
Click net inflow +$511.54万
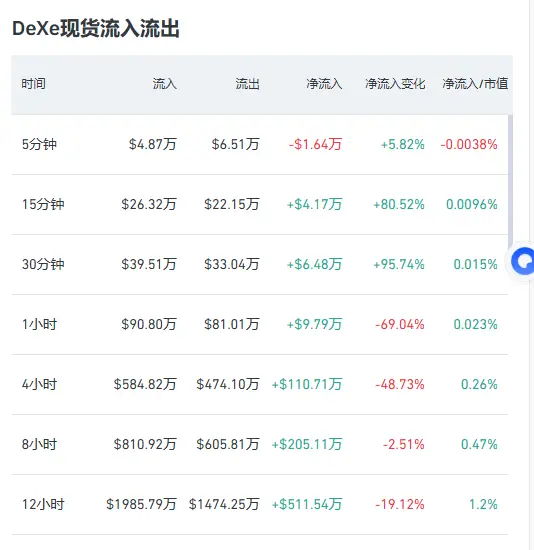pos(307,504)
